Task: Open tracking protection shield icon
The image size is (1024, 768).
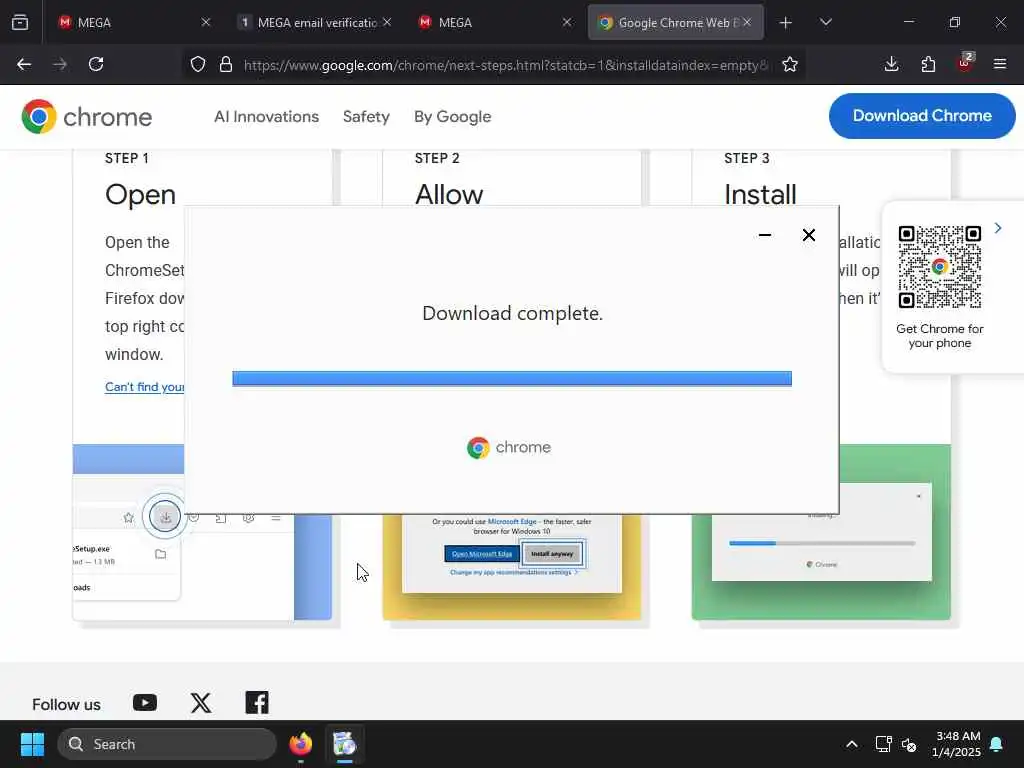Action: click(198, 64)
